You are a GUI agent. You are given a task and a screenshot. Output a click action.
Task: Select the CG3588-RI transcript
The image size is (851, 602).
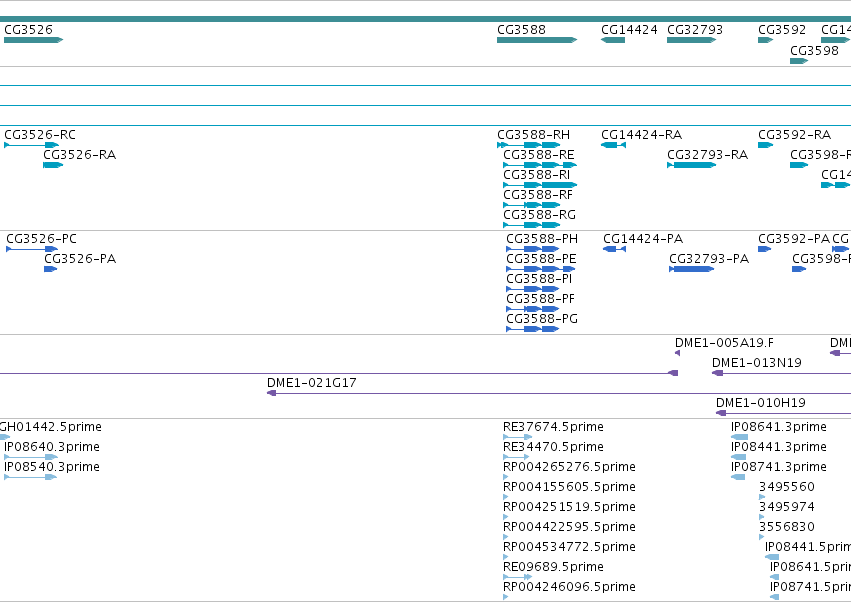coord(540,185)
